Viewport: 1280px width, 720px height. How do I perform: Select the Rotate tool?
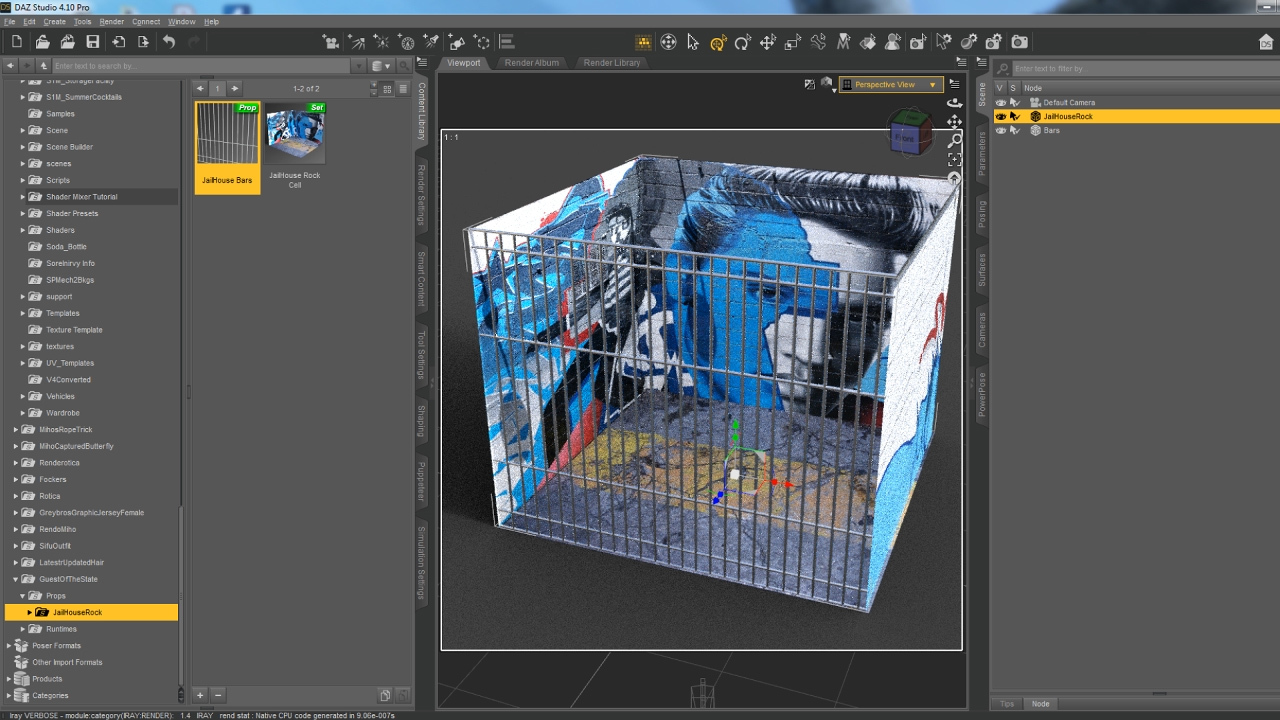click(742, 42)
